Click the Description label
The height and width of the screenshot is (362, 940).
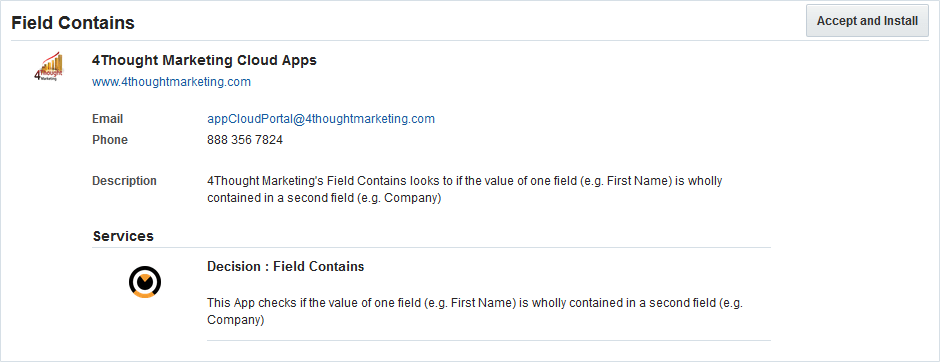pos(124,181)
